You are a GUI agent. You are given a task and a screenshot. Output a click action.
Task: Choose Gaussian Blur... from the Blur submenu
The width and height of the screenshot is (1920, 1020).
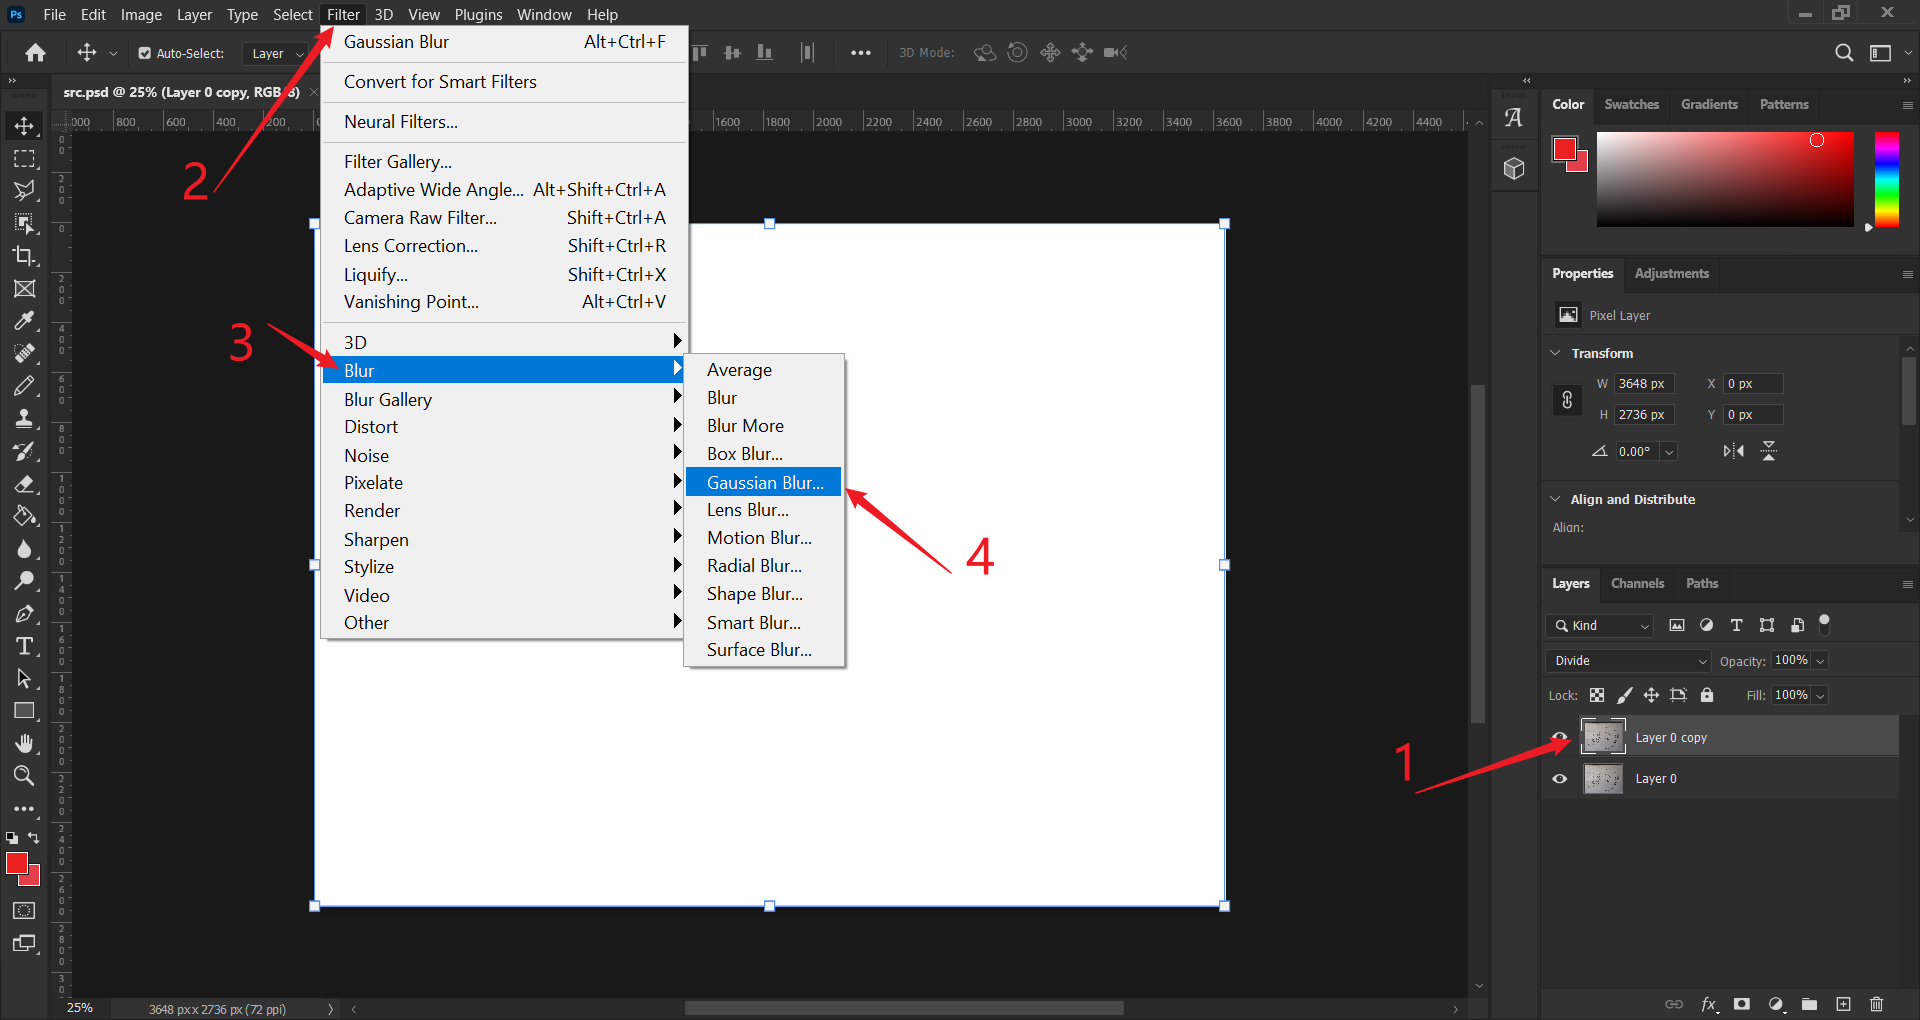pos(764,482)
